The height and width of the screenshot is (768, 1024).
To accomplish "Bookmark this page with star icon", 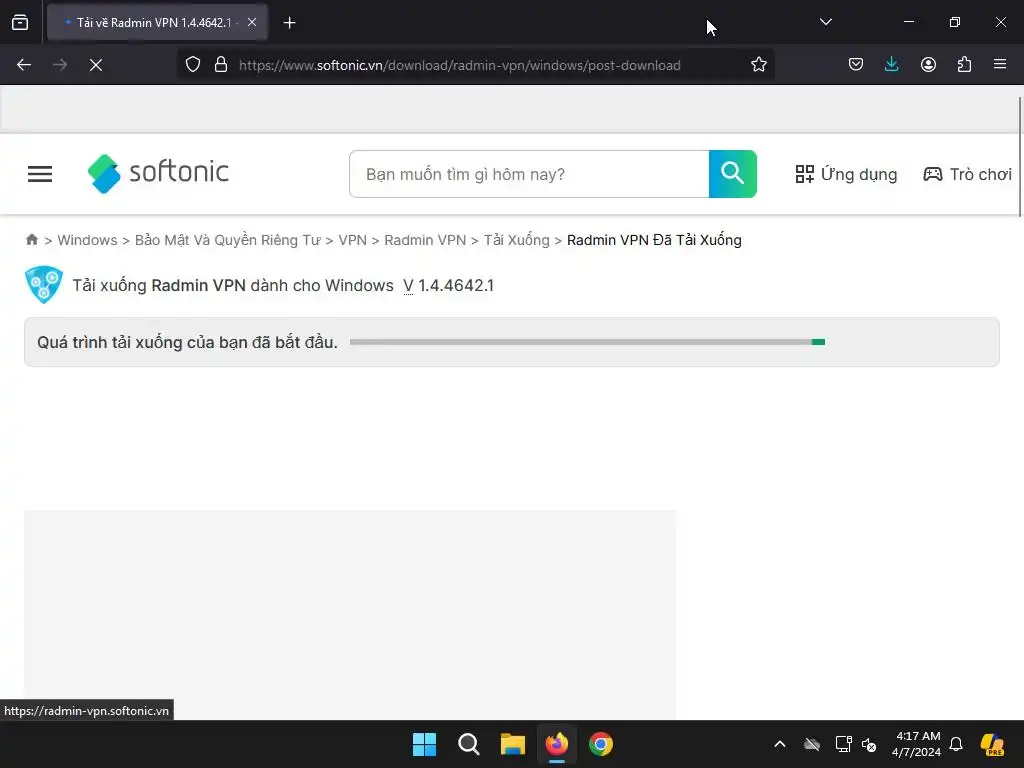I will (758, 65).
